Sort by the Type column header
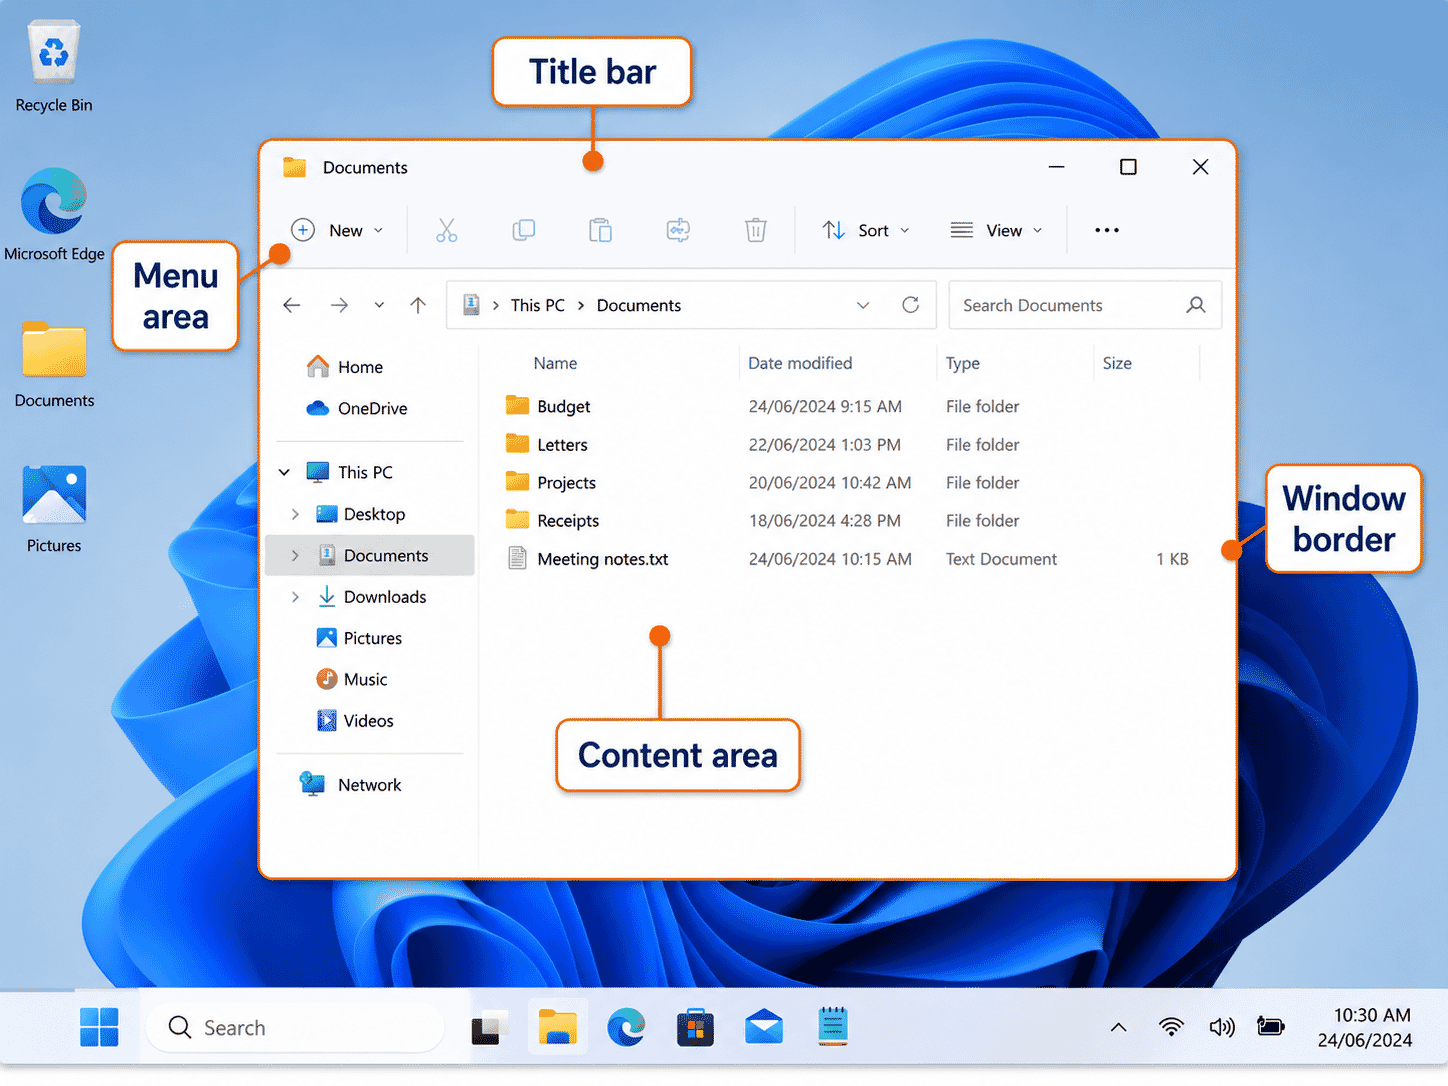 coord(963,363)
